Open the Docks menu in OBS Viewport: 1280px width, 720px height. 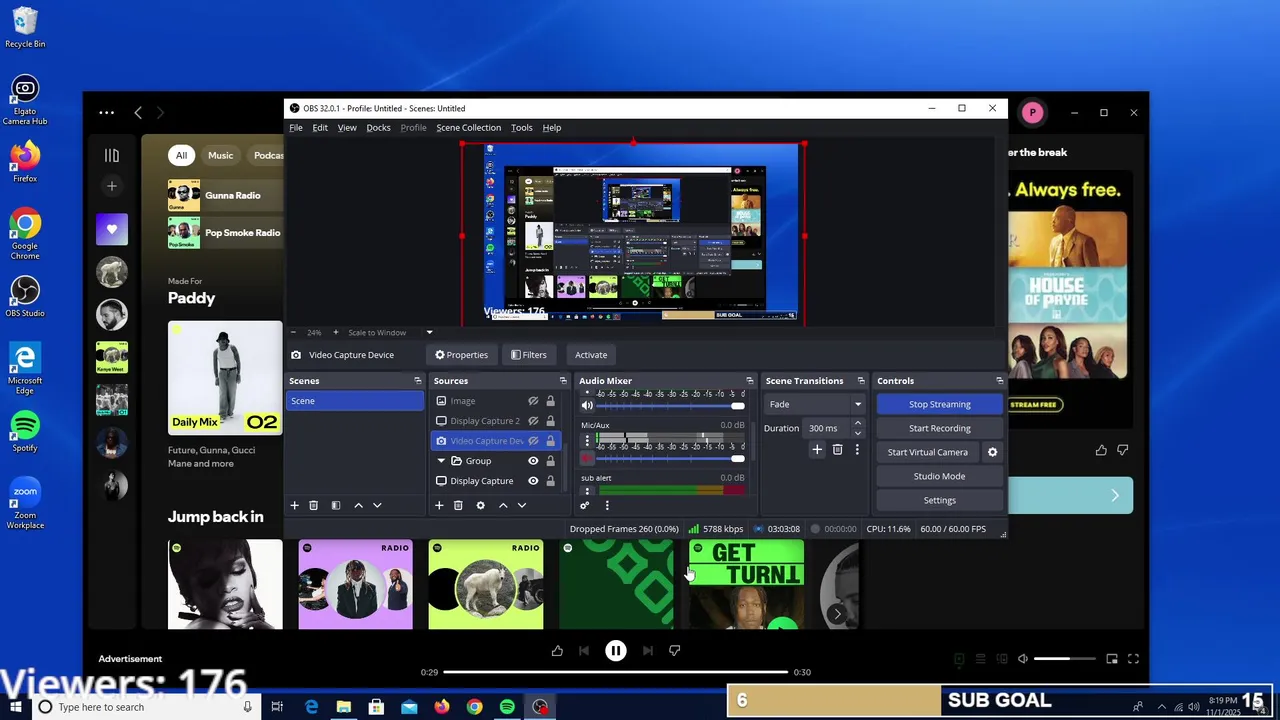[378, 128]
